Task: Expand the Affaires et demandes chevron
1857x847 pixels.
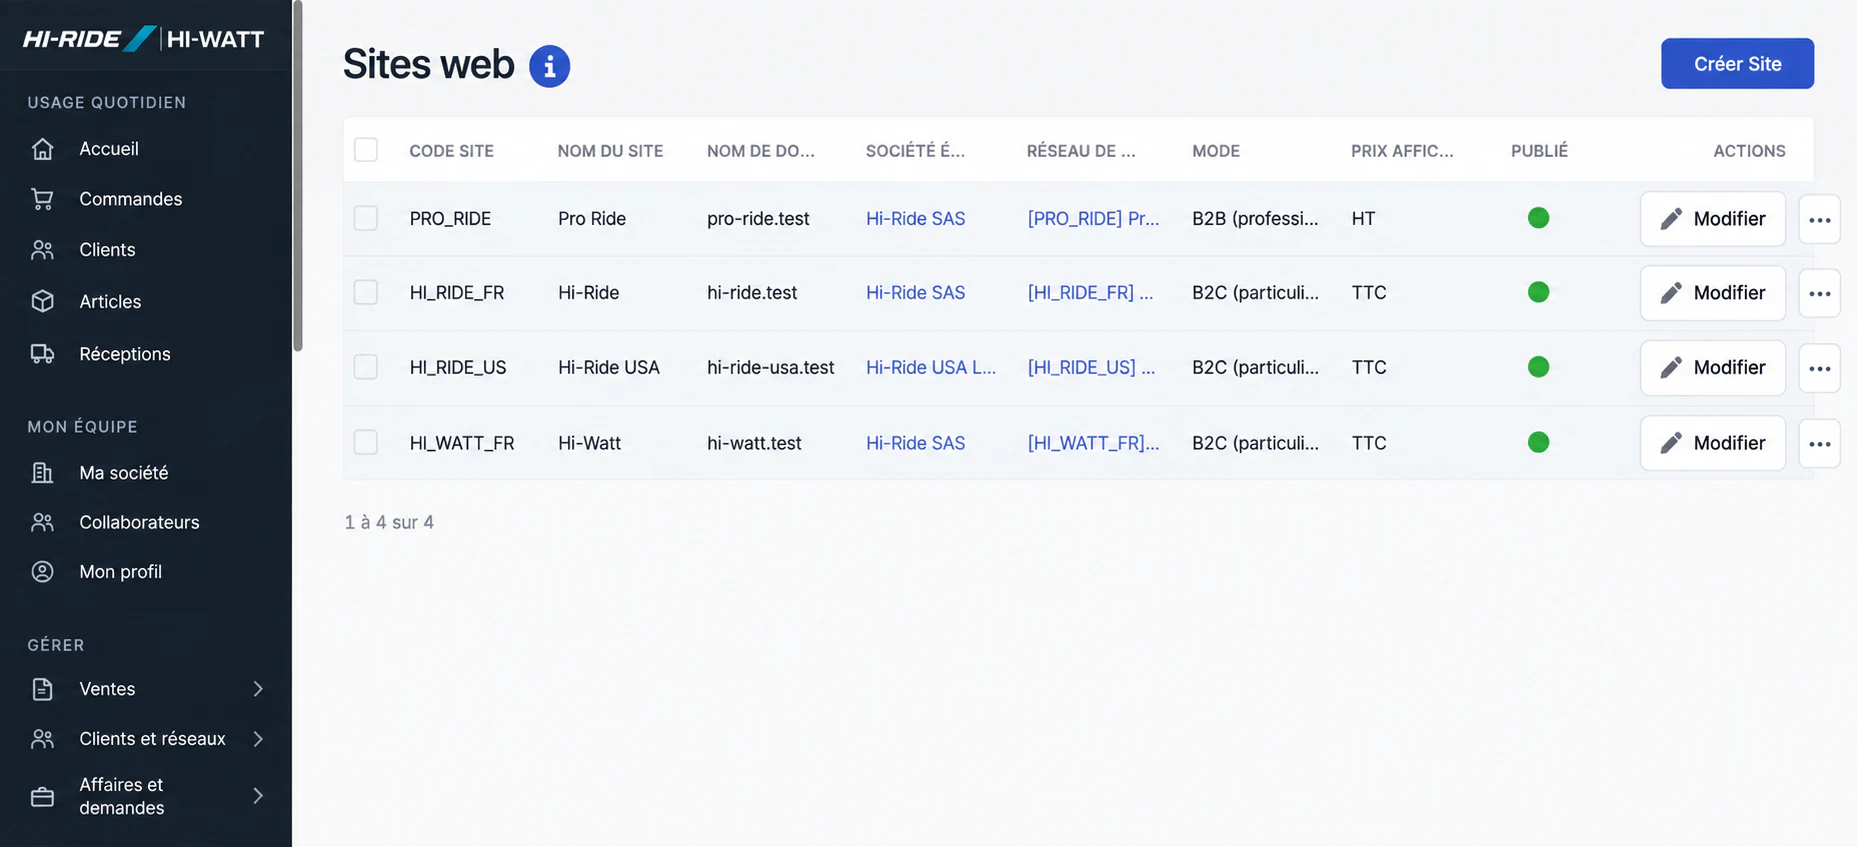Action: [x=258, y=796]
